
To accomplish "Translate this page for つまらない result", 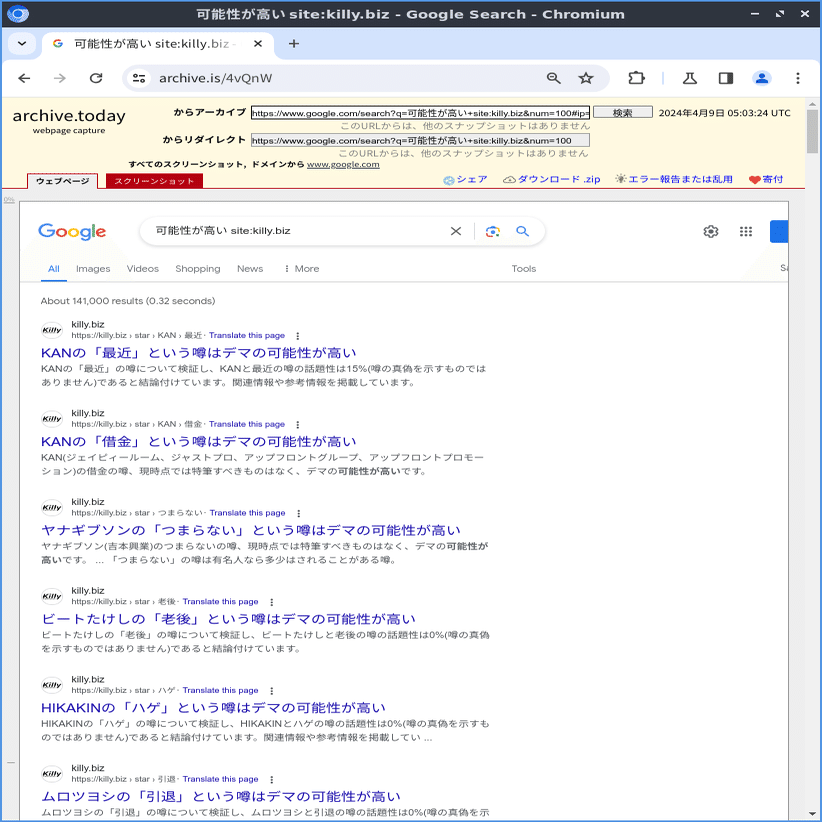I will tap(247, 513).
